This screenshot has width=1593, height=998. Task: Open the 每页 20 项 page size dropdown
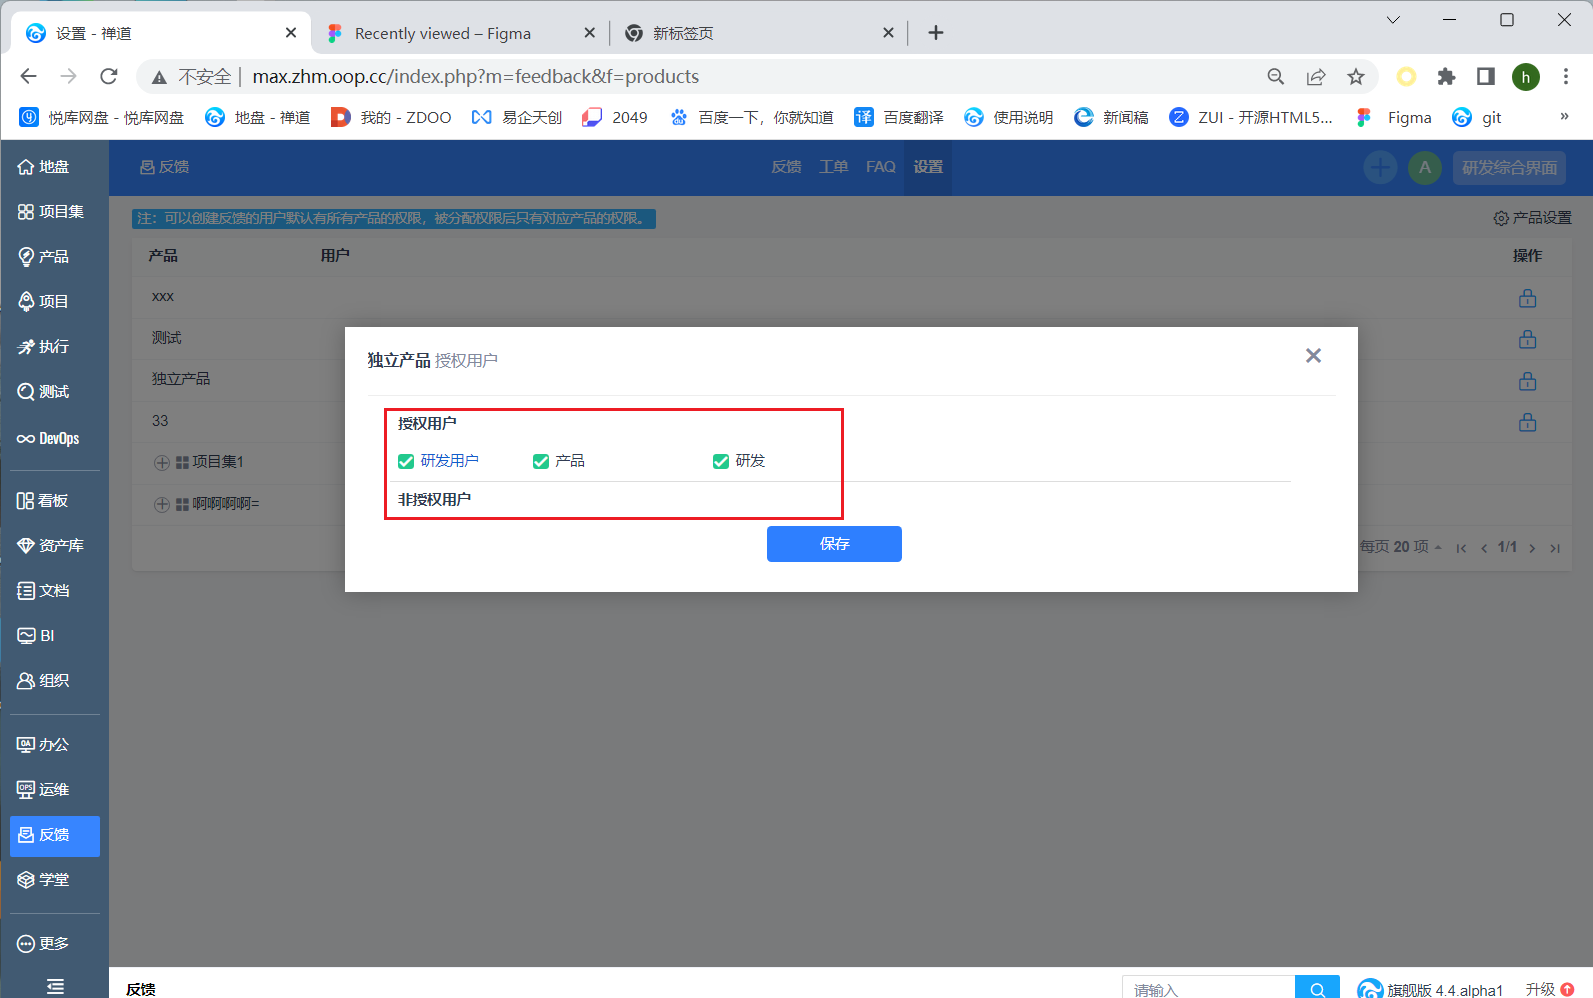(x=1401, y=547)
